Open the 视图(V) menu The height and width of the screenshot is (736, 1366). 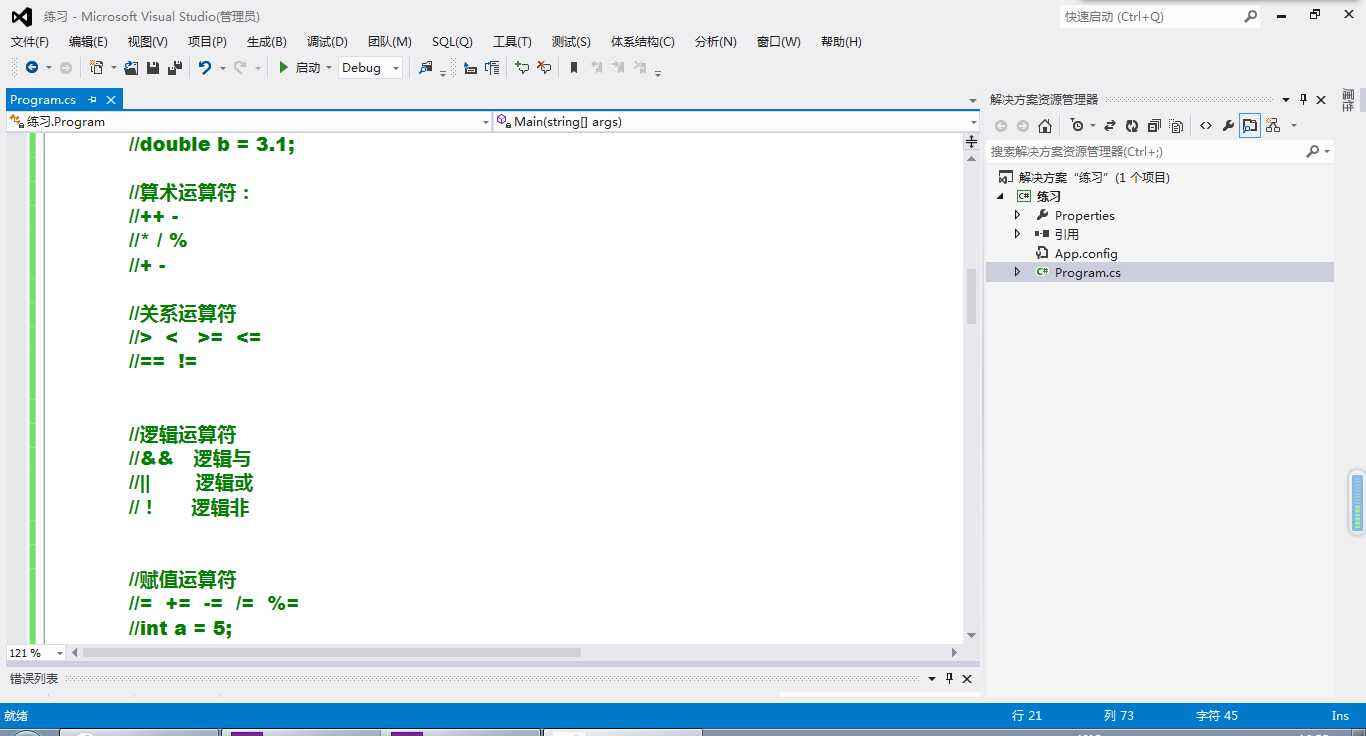[148, 41]
